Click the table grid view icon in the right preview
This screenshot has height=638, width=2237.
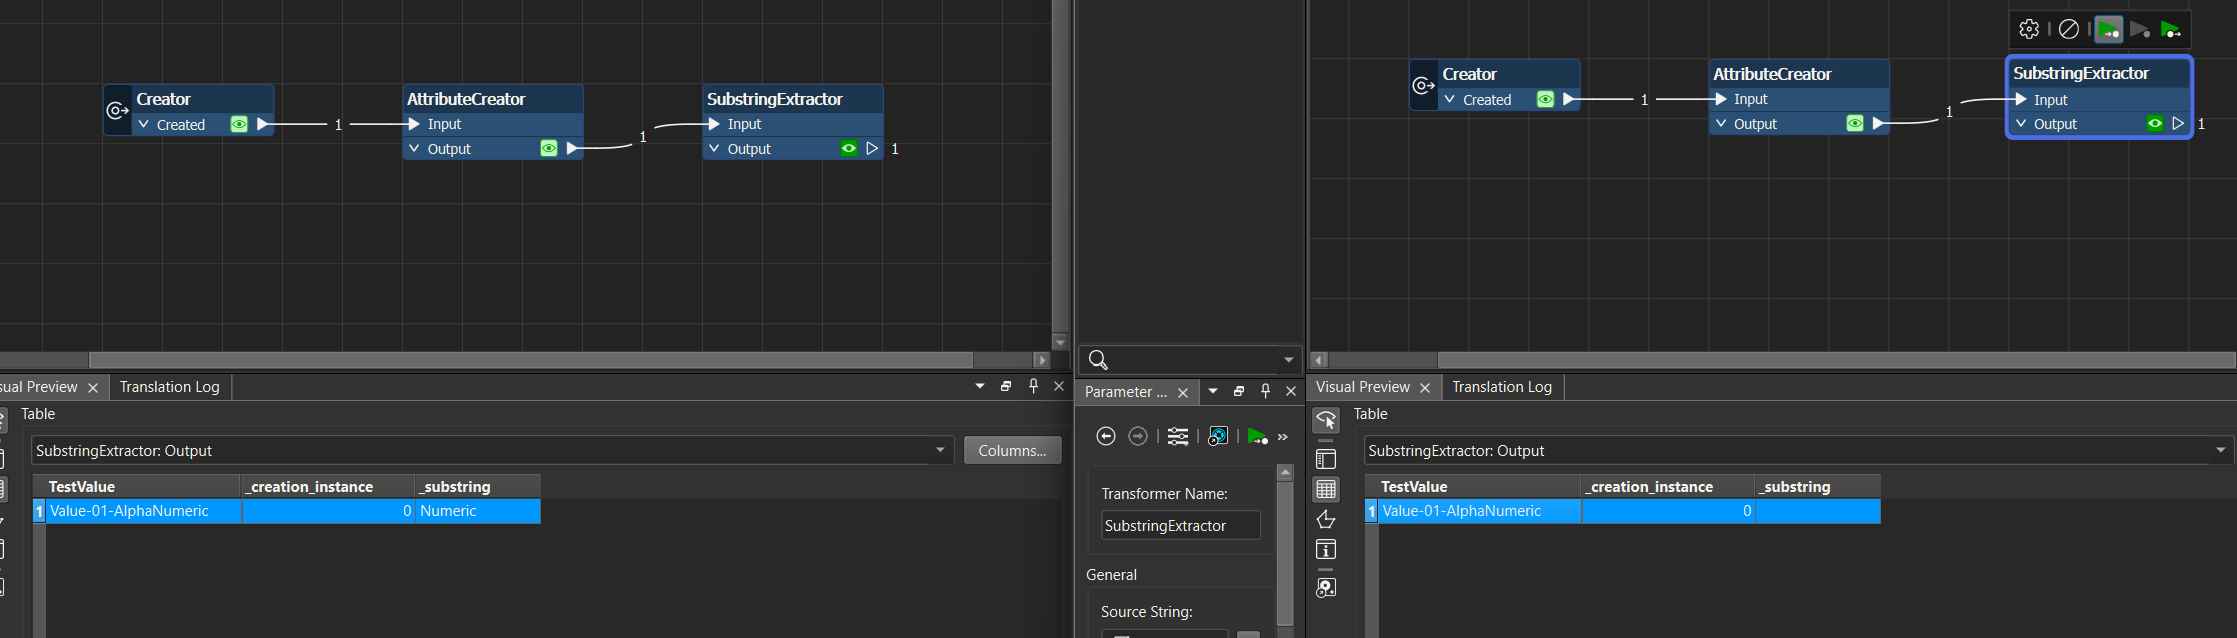click(1326, 489)
